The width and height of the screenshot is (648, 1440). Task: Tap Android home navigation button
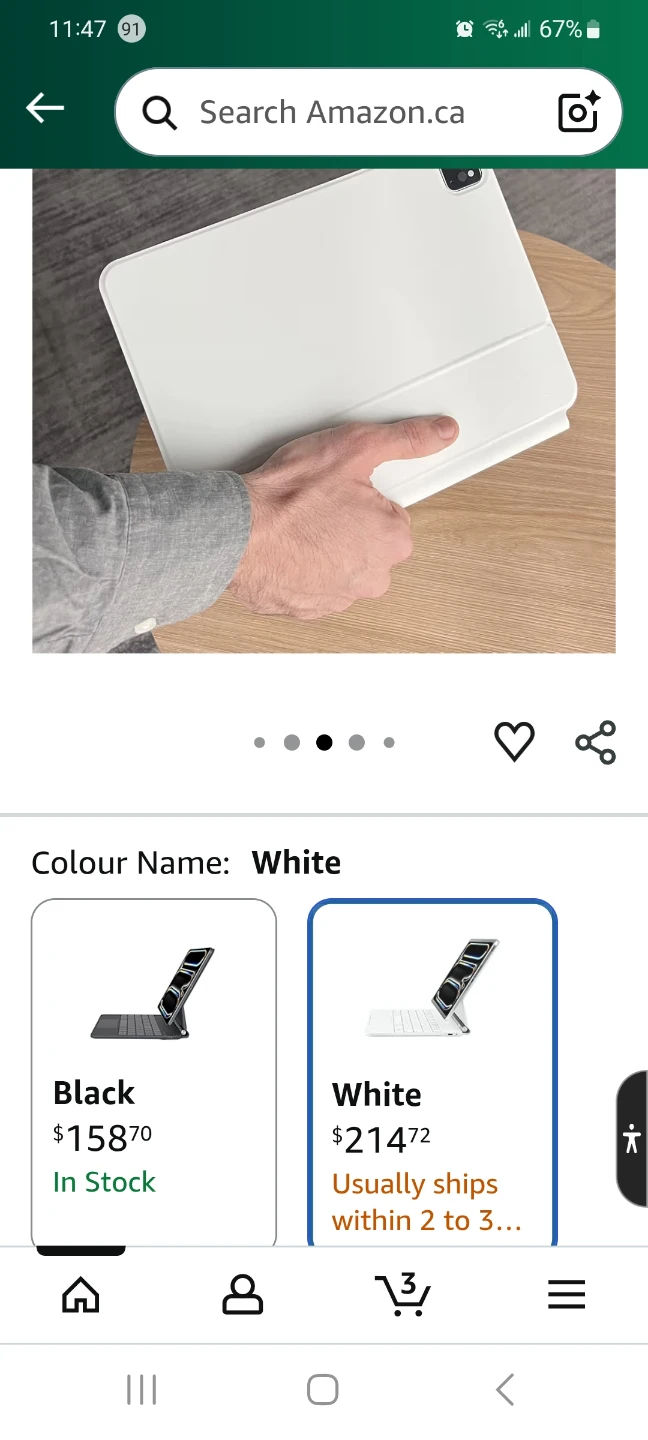(x=323, y=1389)
